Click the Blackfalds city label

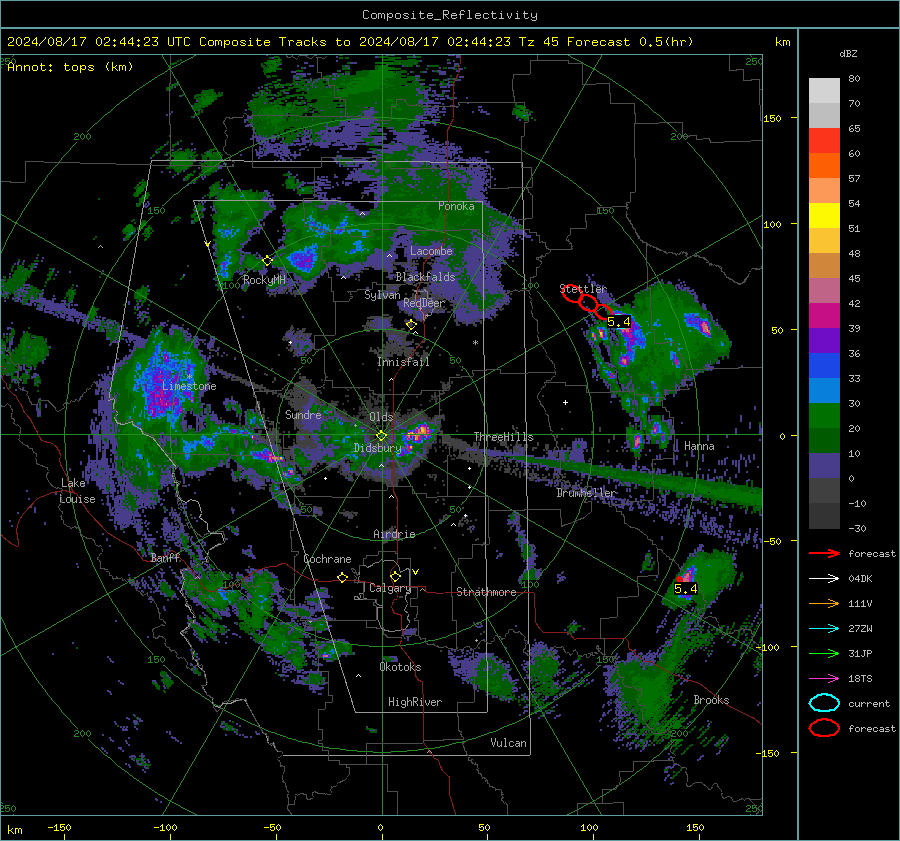[425, 277]
